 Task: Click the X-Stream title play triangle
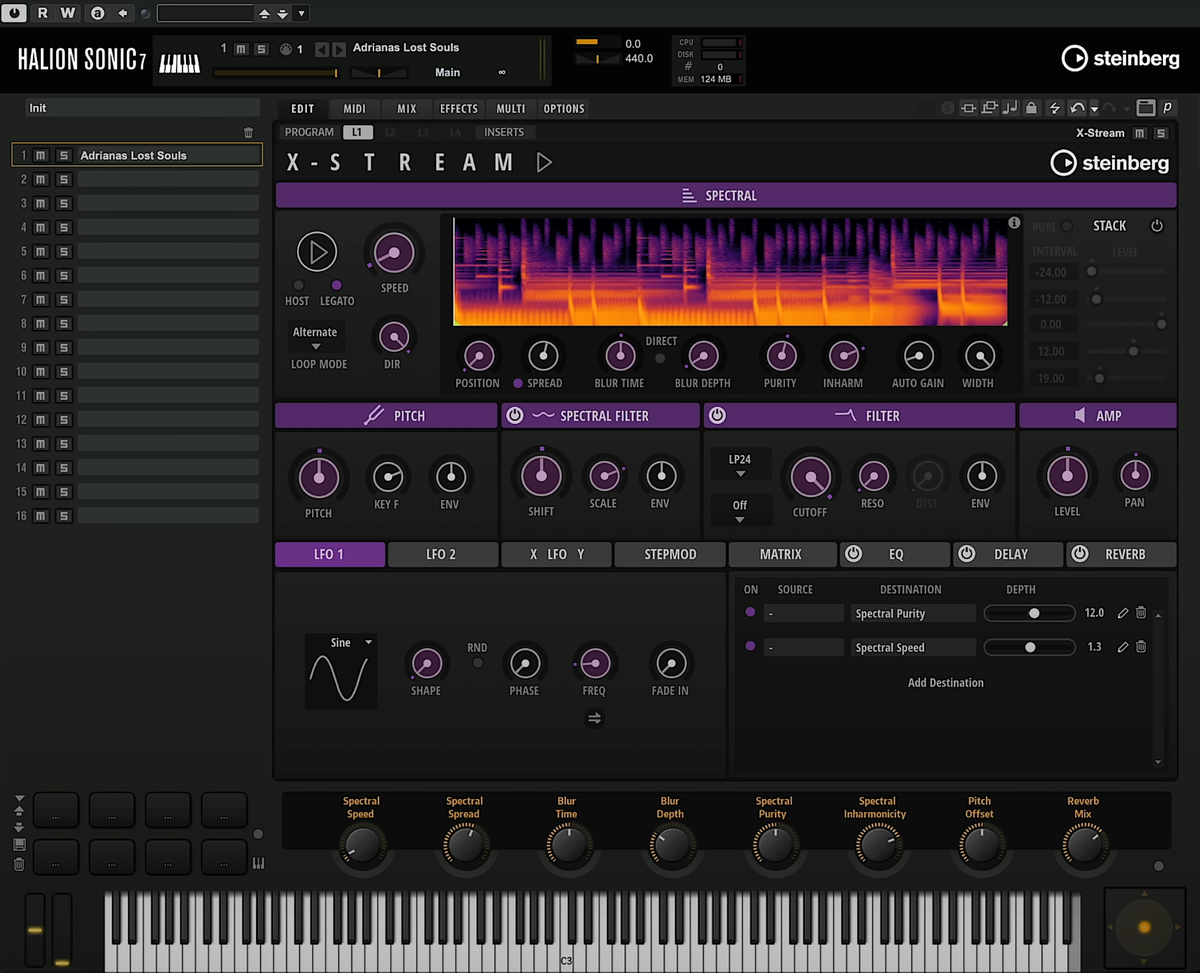tap(544, 162)
